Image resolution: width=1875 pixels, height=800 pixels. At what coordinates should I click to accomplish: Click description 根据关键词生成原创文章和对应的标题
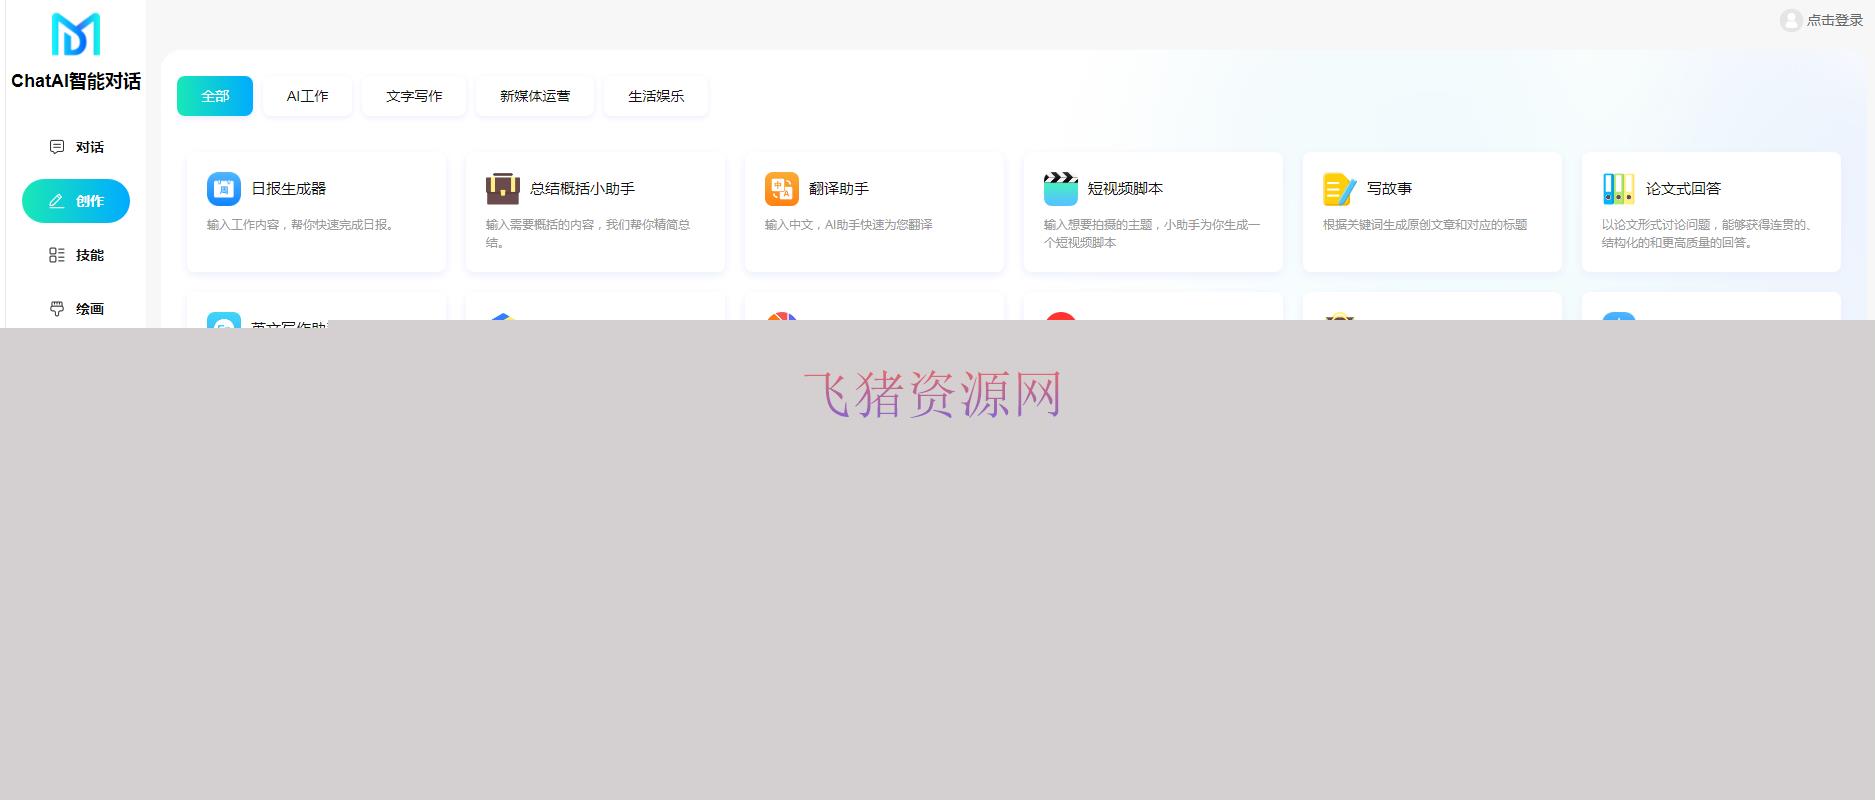[x=1425, y=225]
